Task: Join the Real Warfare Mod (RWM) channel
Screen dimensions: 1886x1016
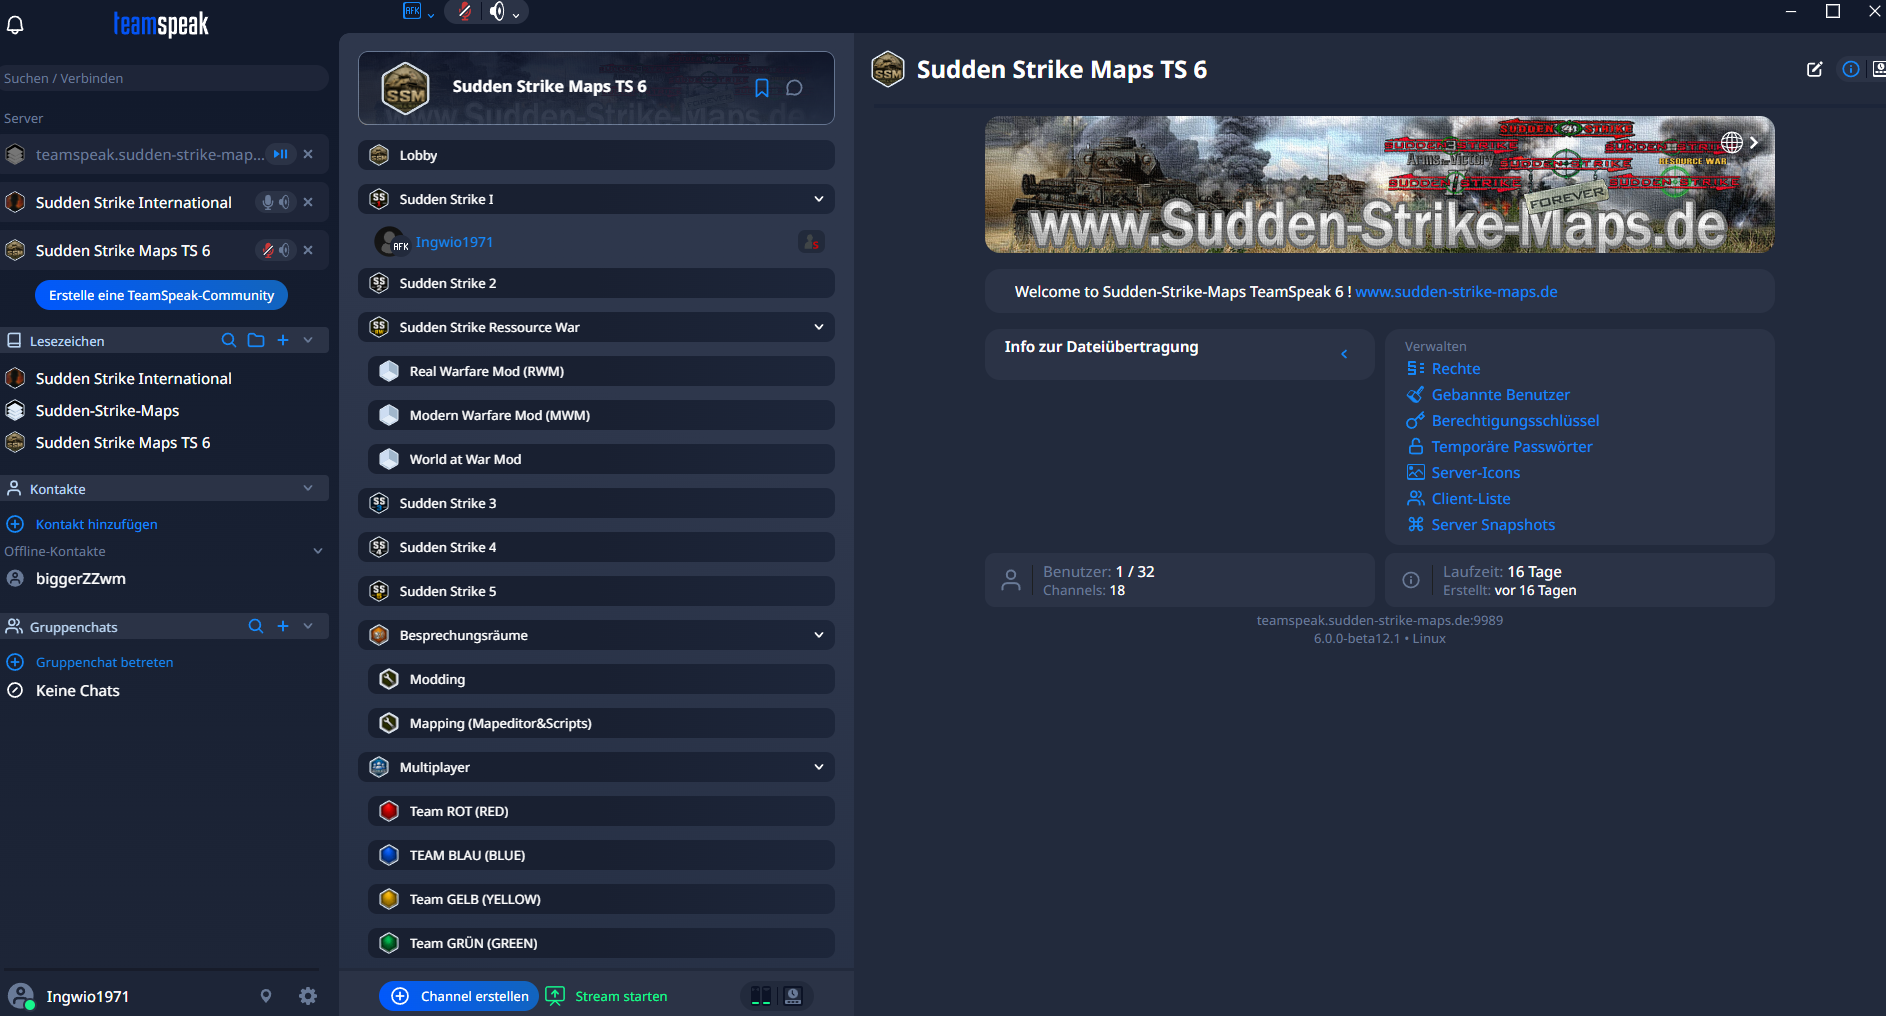Action: click(601, 371)
